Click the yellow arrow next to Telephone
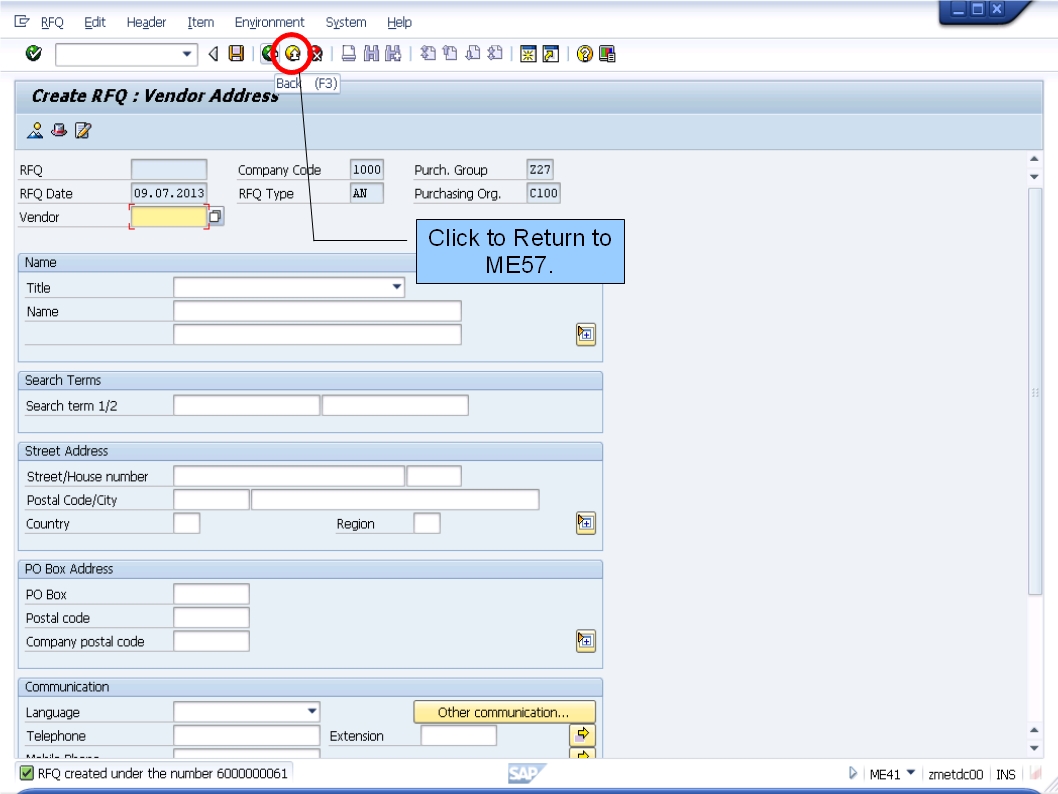 583,735
